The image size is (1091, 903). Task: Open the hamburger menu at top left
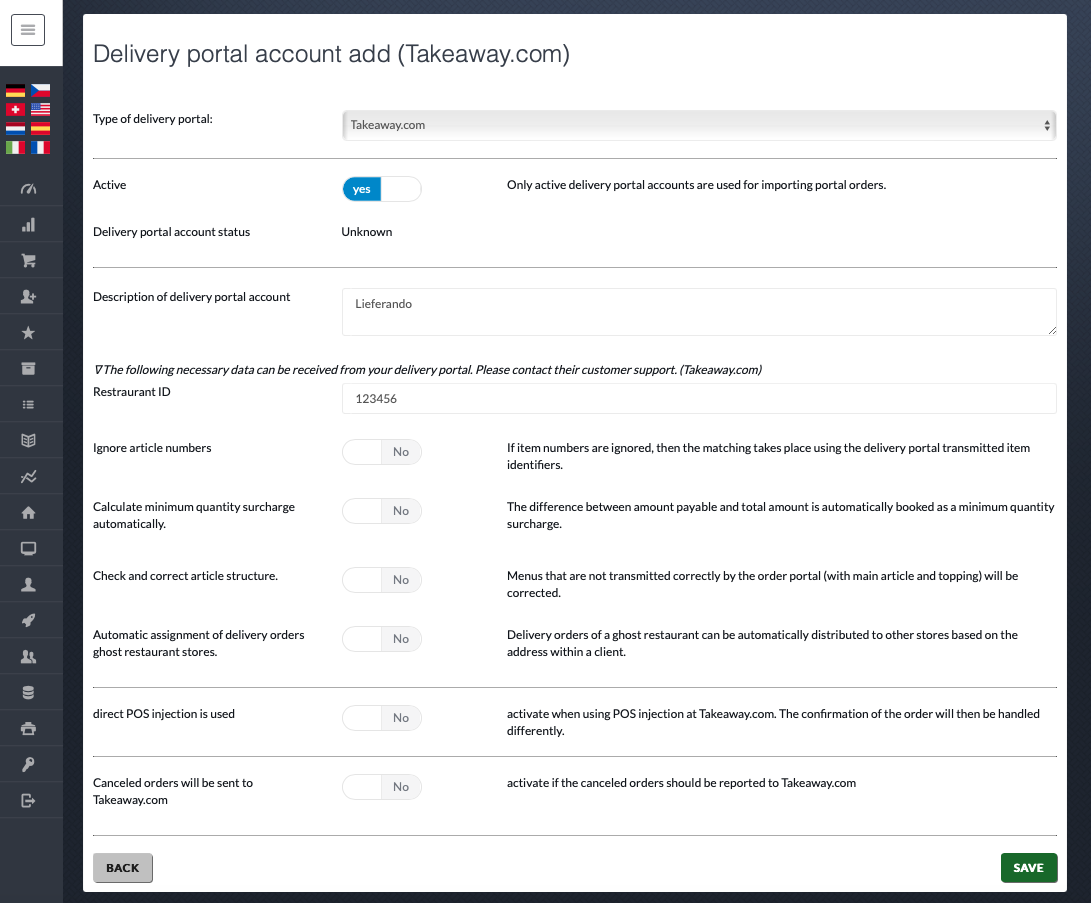click(x=28, y=29)
